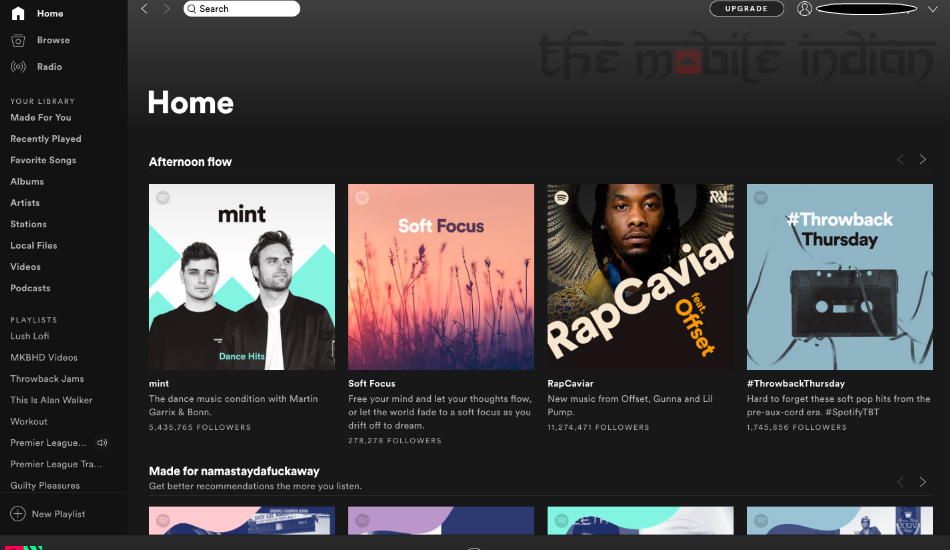Select the Throwback Jams playlist

coord(47,379)
